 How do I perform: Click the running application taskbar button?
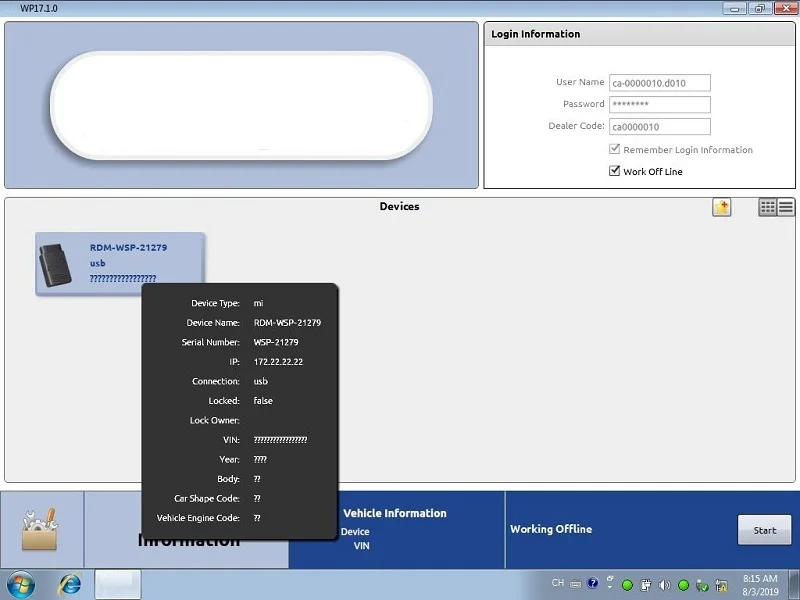[x=118, y=584]
